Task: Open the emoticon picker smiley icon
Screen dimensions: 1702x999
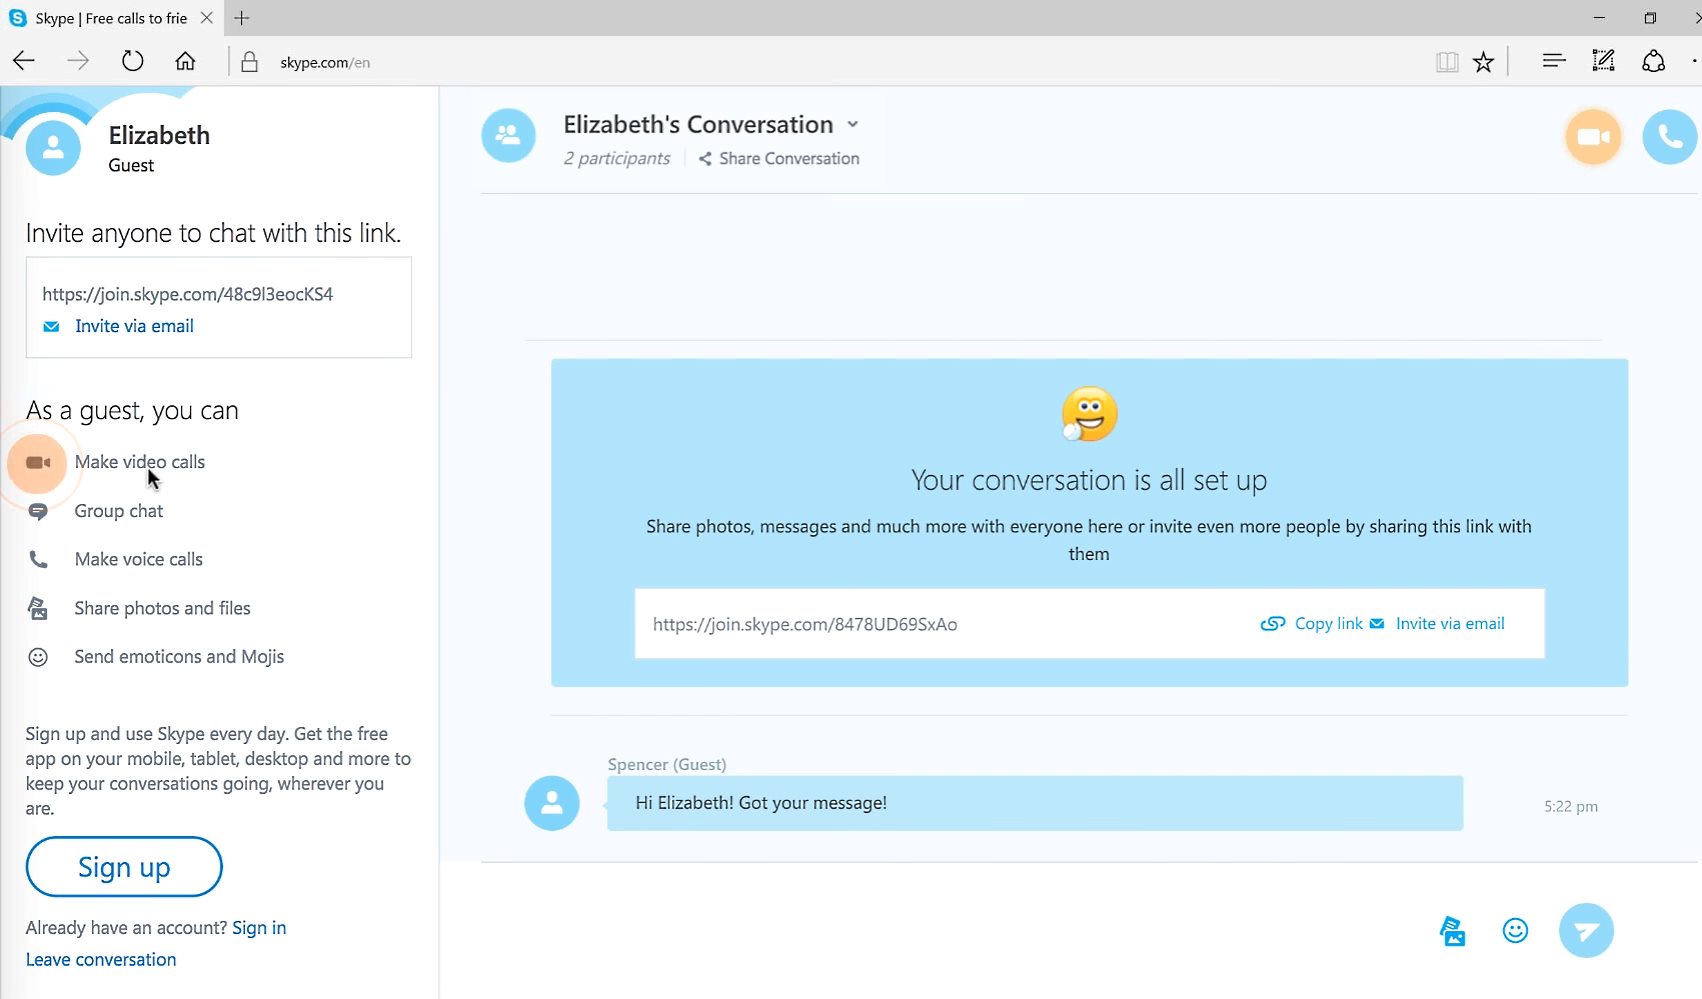Action: point(1515,931)
